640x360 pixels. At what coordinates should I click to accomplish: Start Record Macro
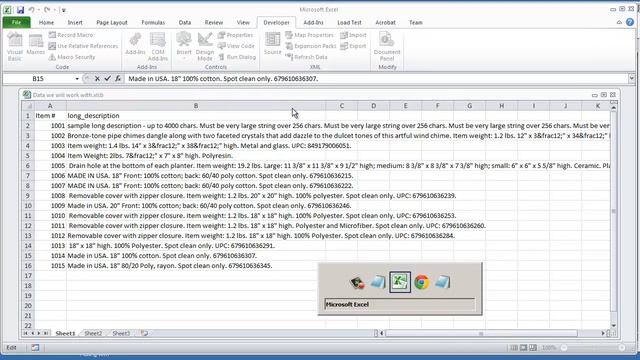(x=71, y=35)
